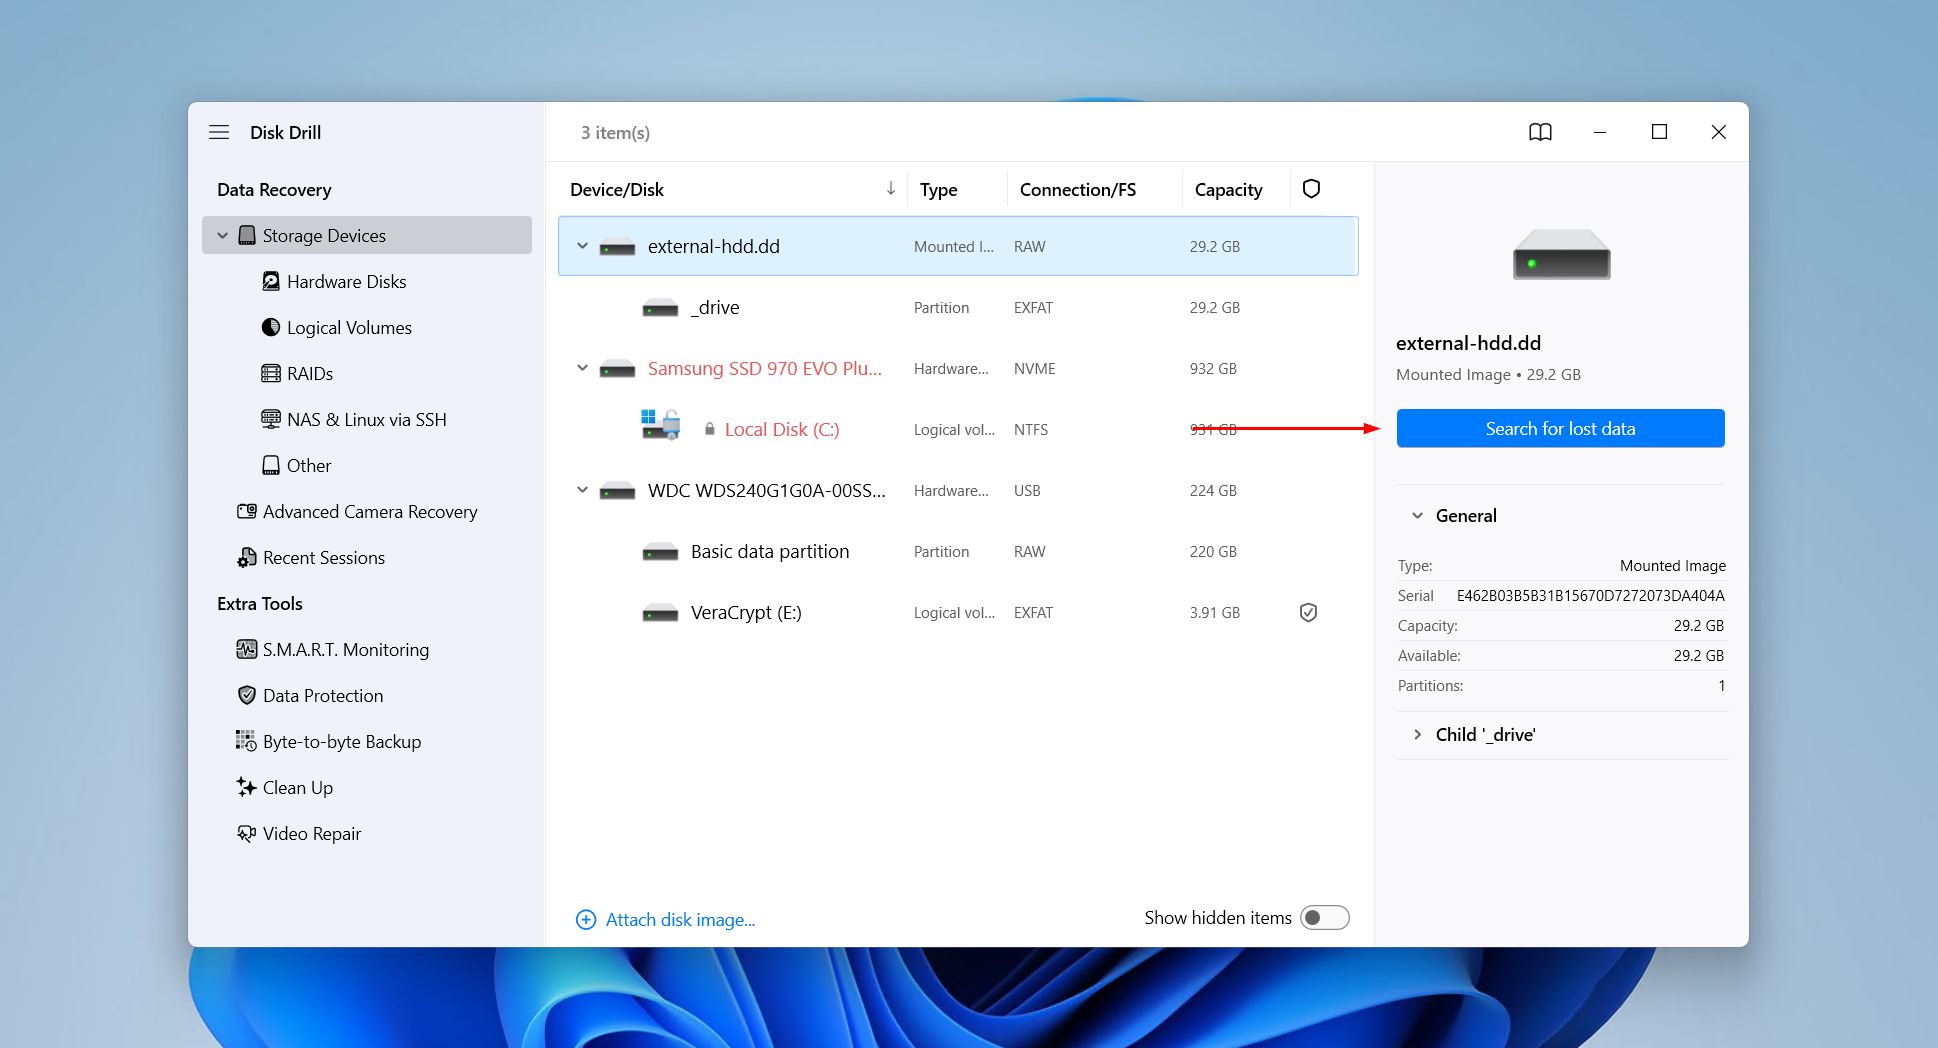Viewport: 1938px width, 1048px height.
Task: Select RAIDs in sidebar
Action: click(310, 374)
